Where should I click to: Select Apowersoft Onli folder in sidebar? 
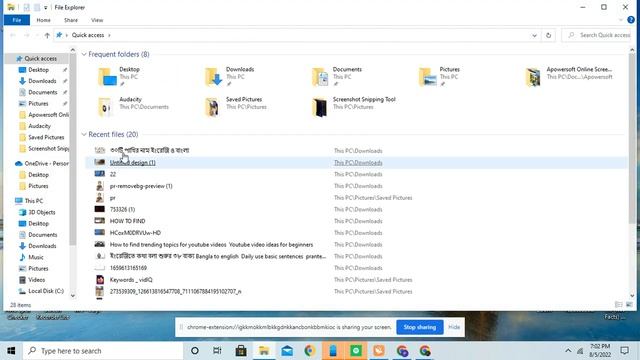(x=44, y=115)
